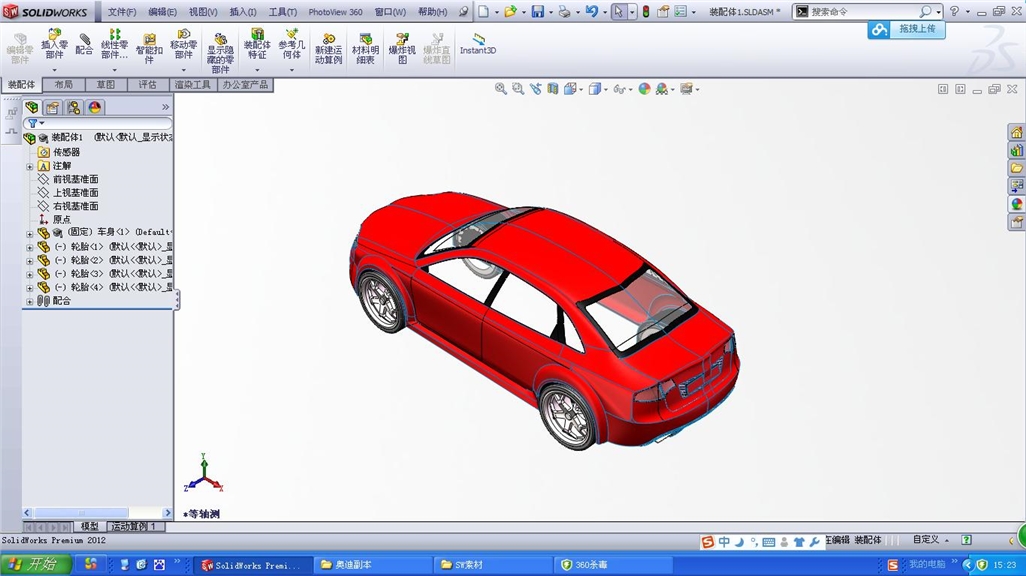The height and width of the screenshot is (576, 1026).
Task: Switch to the 渲染工具 tab
Action: 192,85
